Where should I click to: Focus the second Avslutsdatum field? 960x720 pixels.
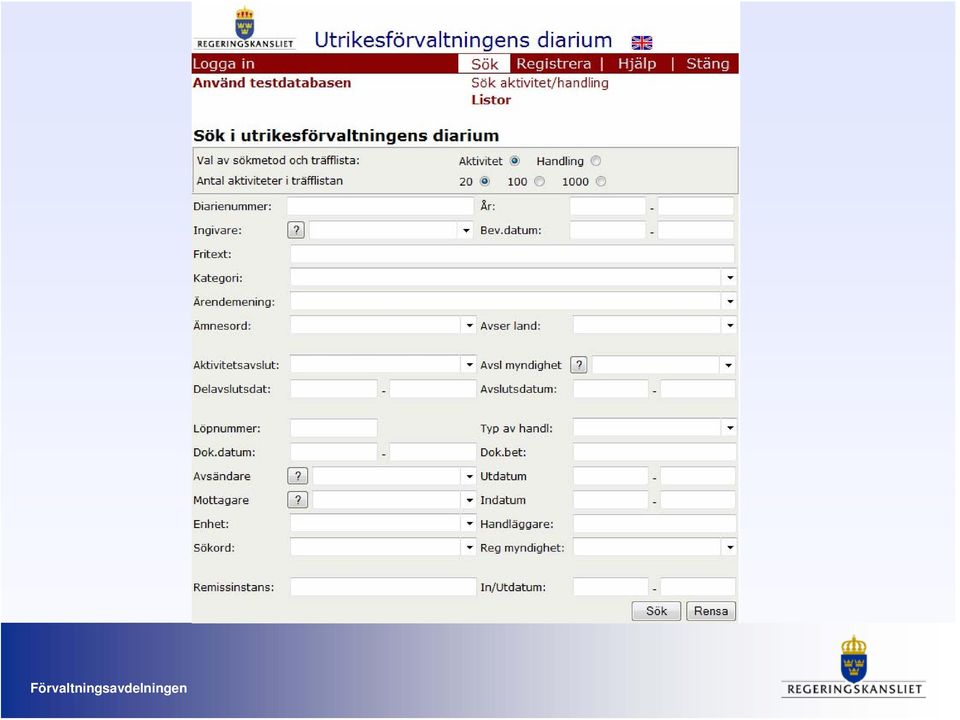tap(698, 389)
